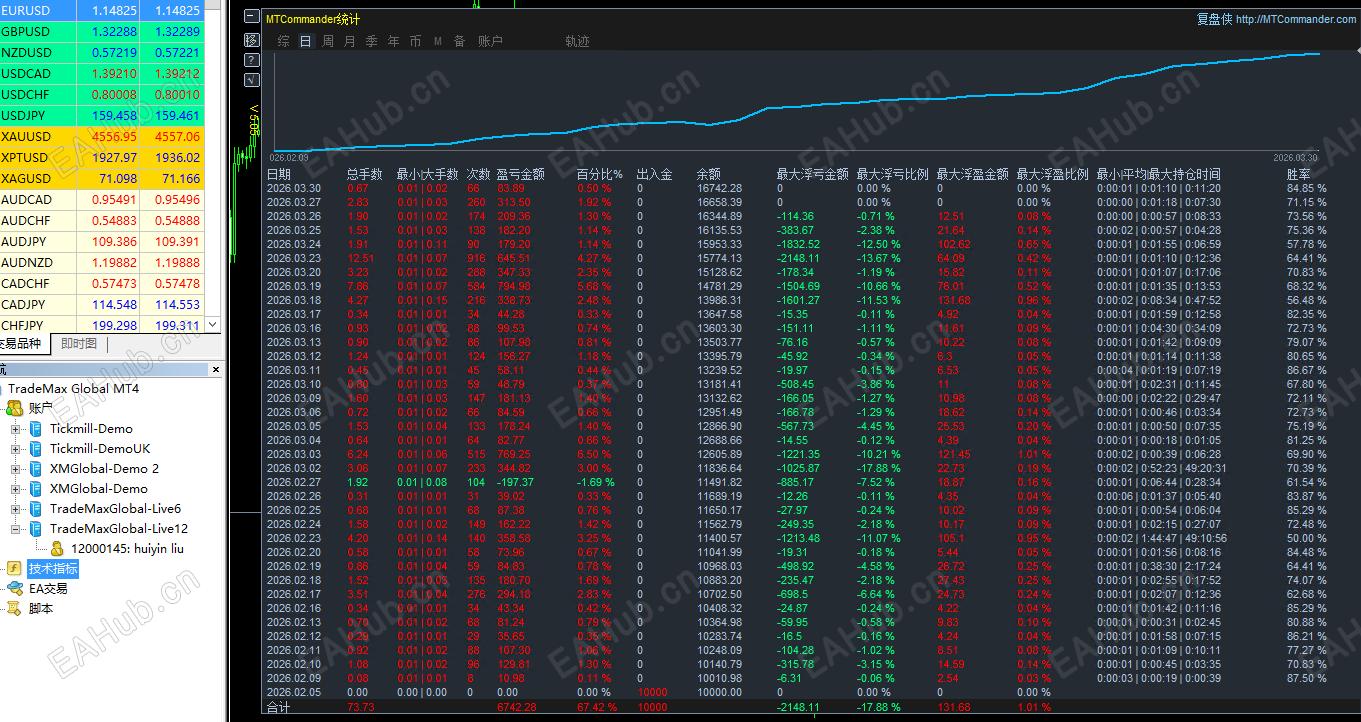1361x722 pixels.
Task: Select the USDJPY symbol row
Action: [x=101, y=115]
